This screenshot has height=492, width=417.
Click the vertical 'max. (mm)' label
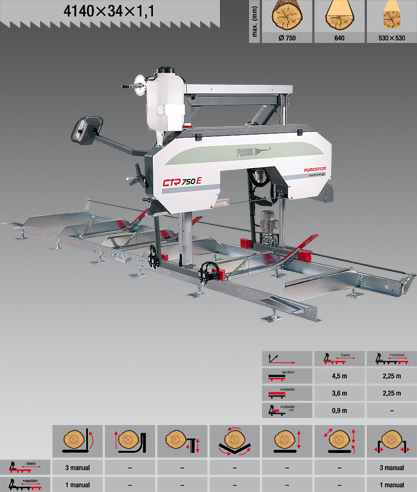tap(255, 21)
